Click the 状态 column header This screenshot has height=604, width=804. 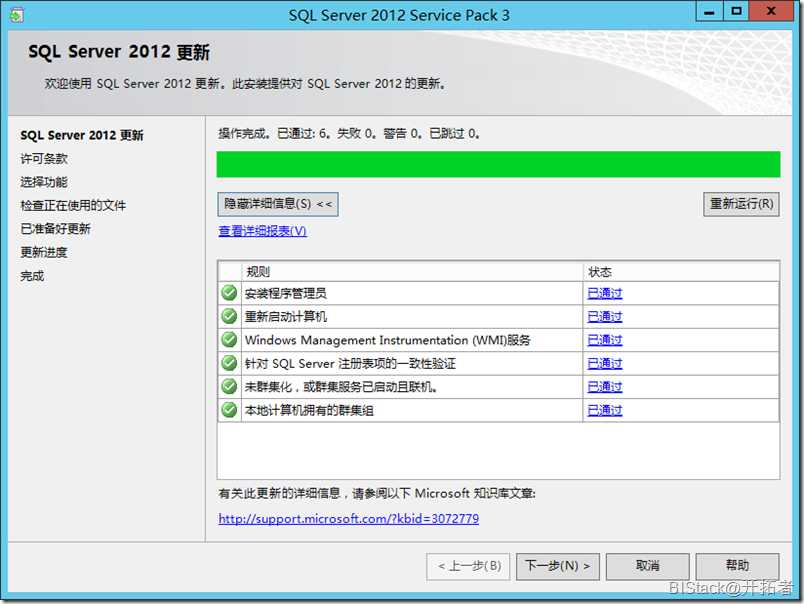[681, 271]
